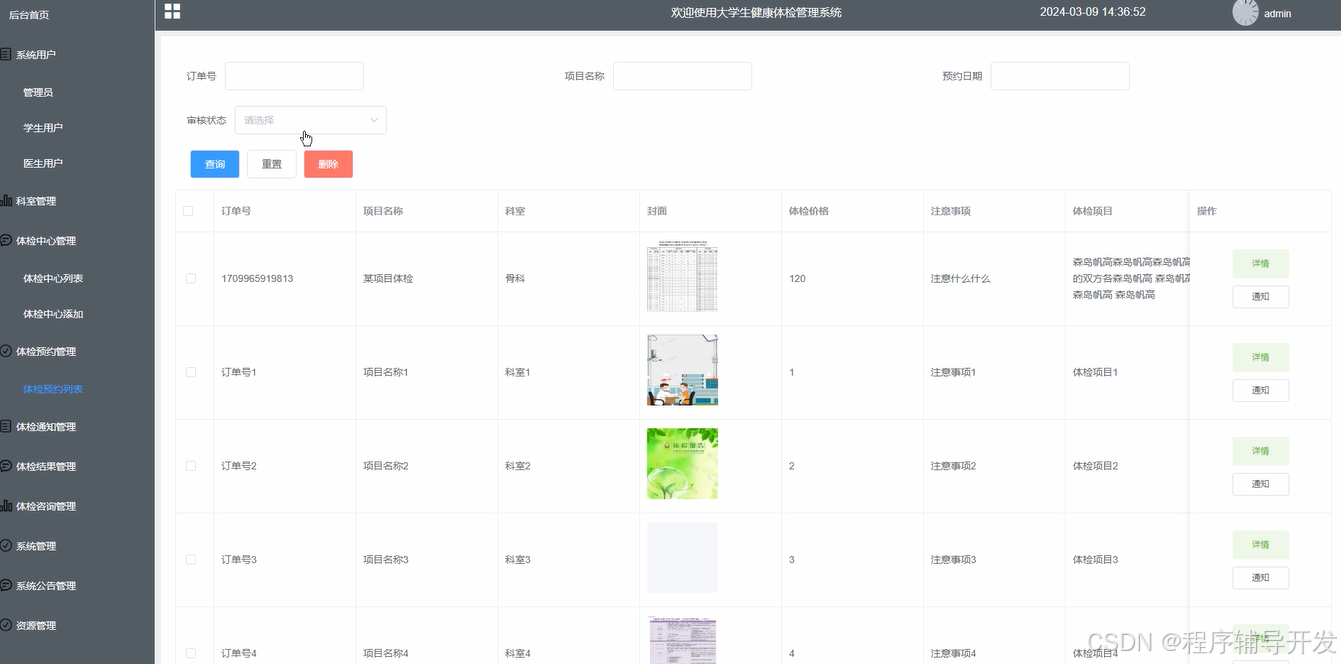Click 详情 for 订单号2 row
This screenshot has width=1341, height=664.
pyautogui.click(x=1260, y=451)
